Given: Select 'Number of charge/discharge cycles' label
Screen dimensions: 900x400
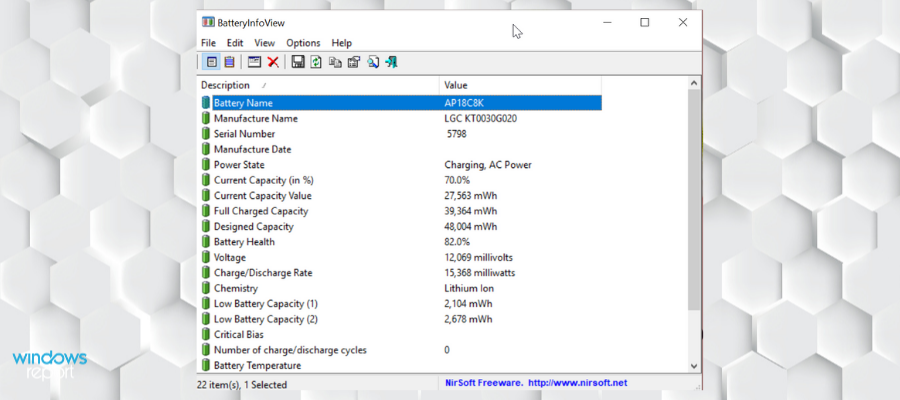Looking at the screenshot, I should tap(290, 349).
